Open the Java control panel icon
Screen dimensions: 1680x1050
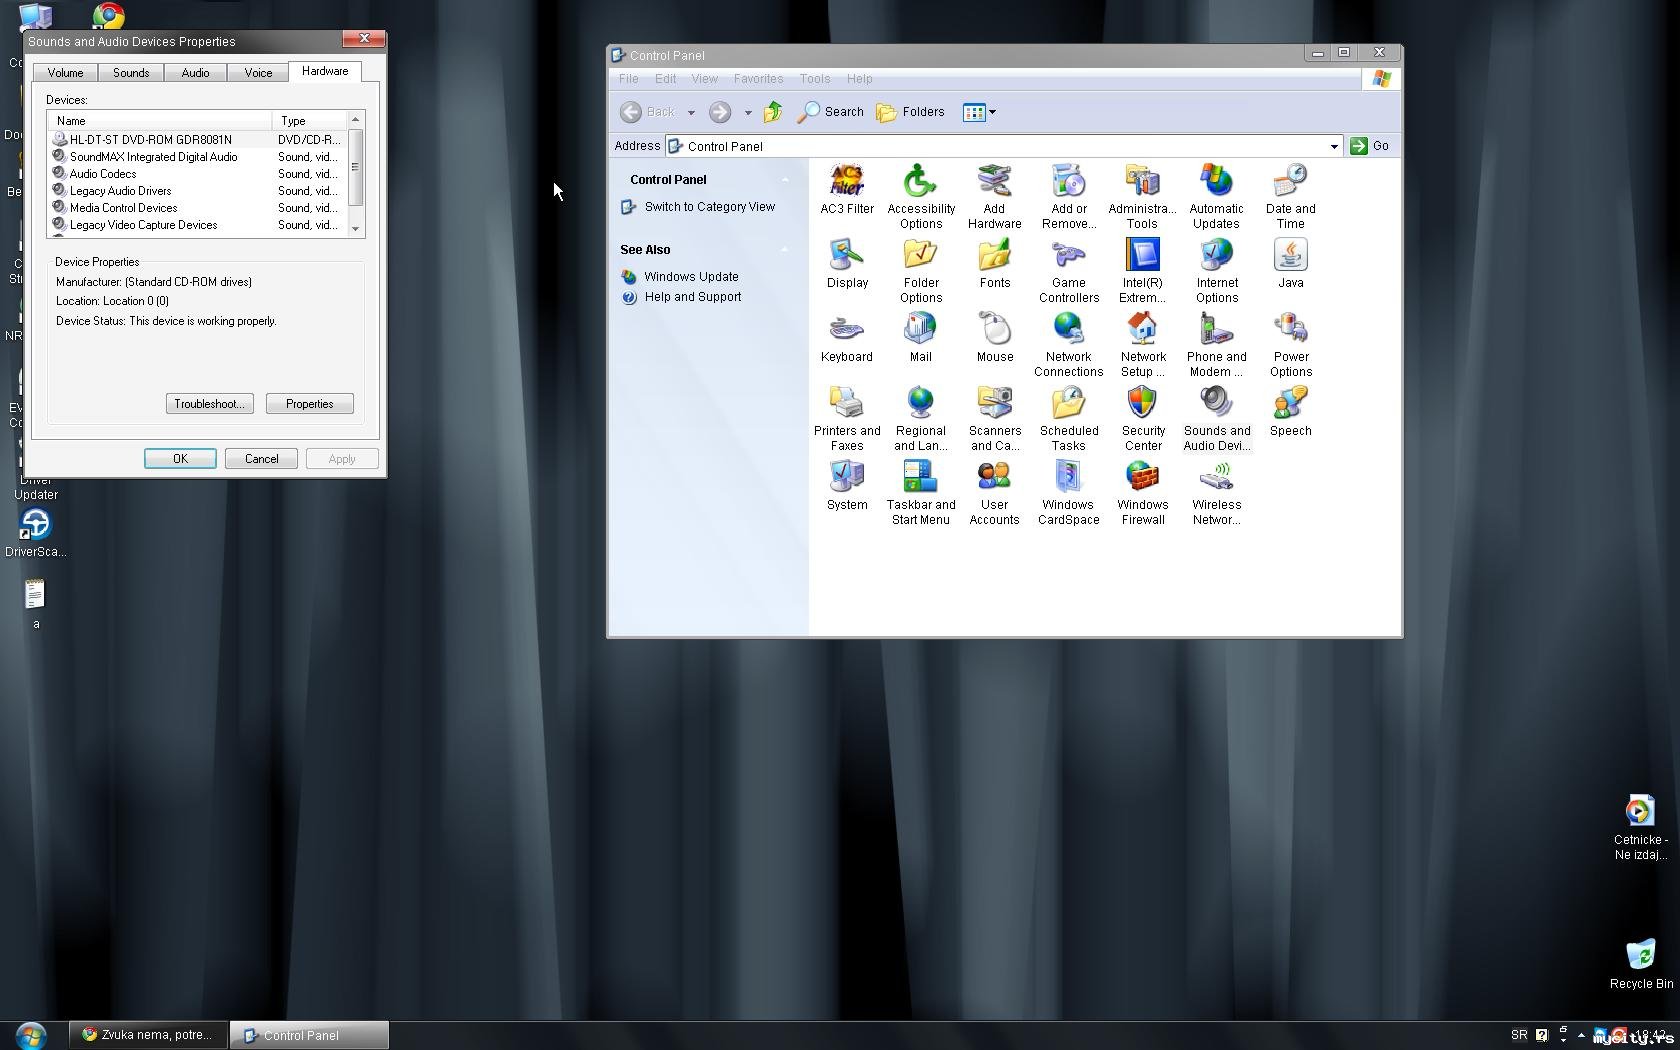pos(1290,257)
